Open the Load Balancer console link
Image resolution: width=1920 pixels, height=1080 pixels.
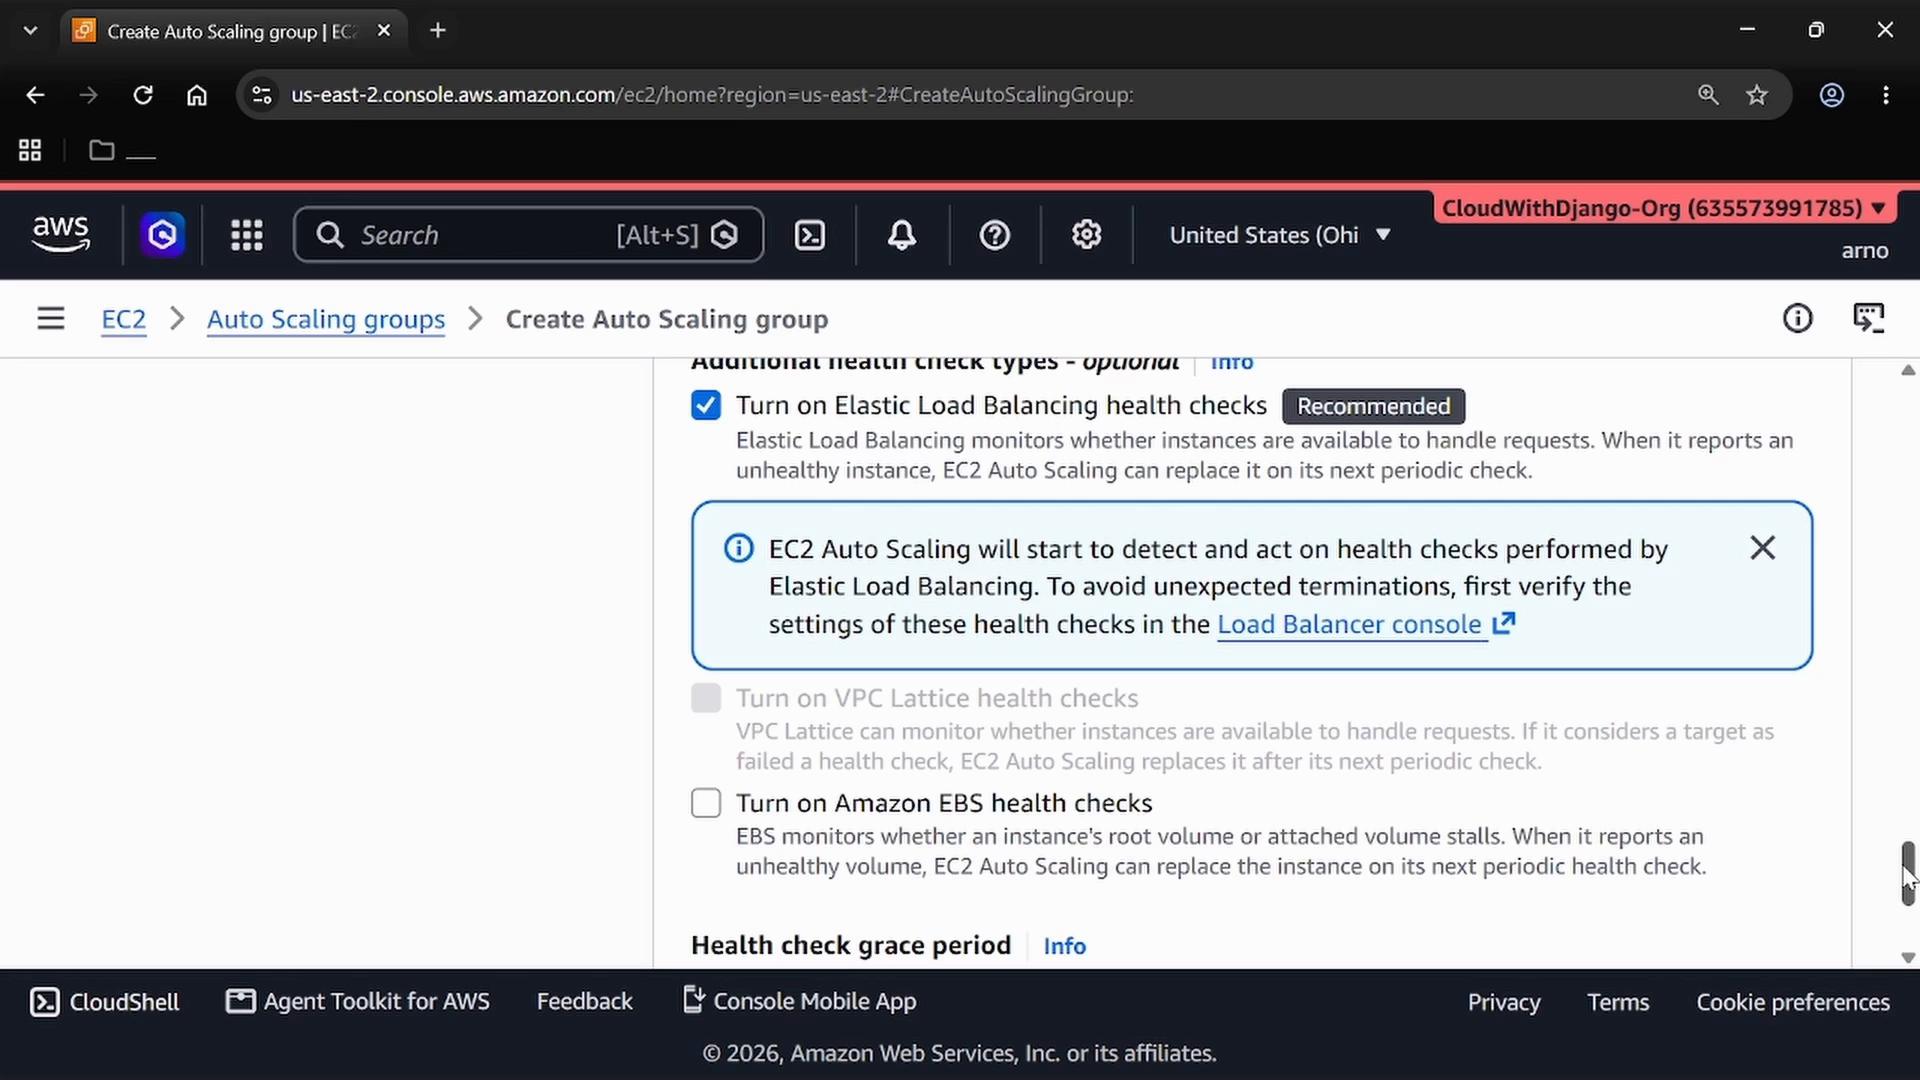coord(1366,624)
